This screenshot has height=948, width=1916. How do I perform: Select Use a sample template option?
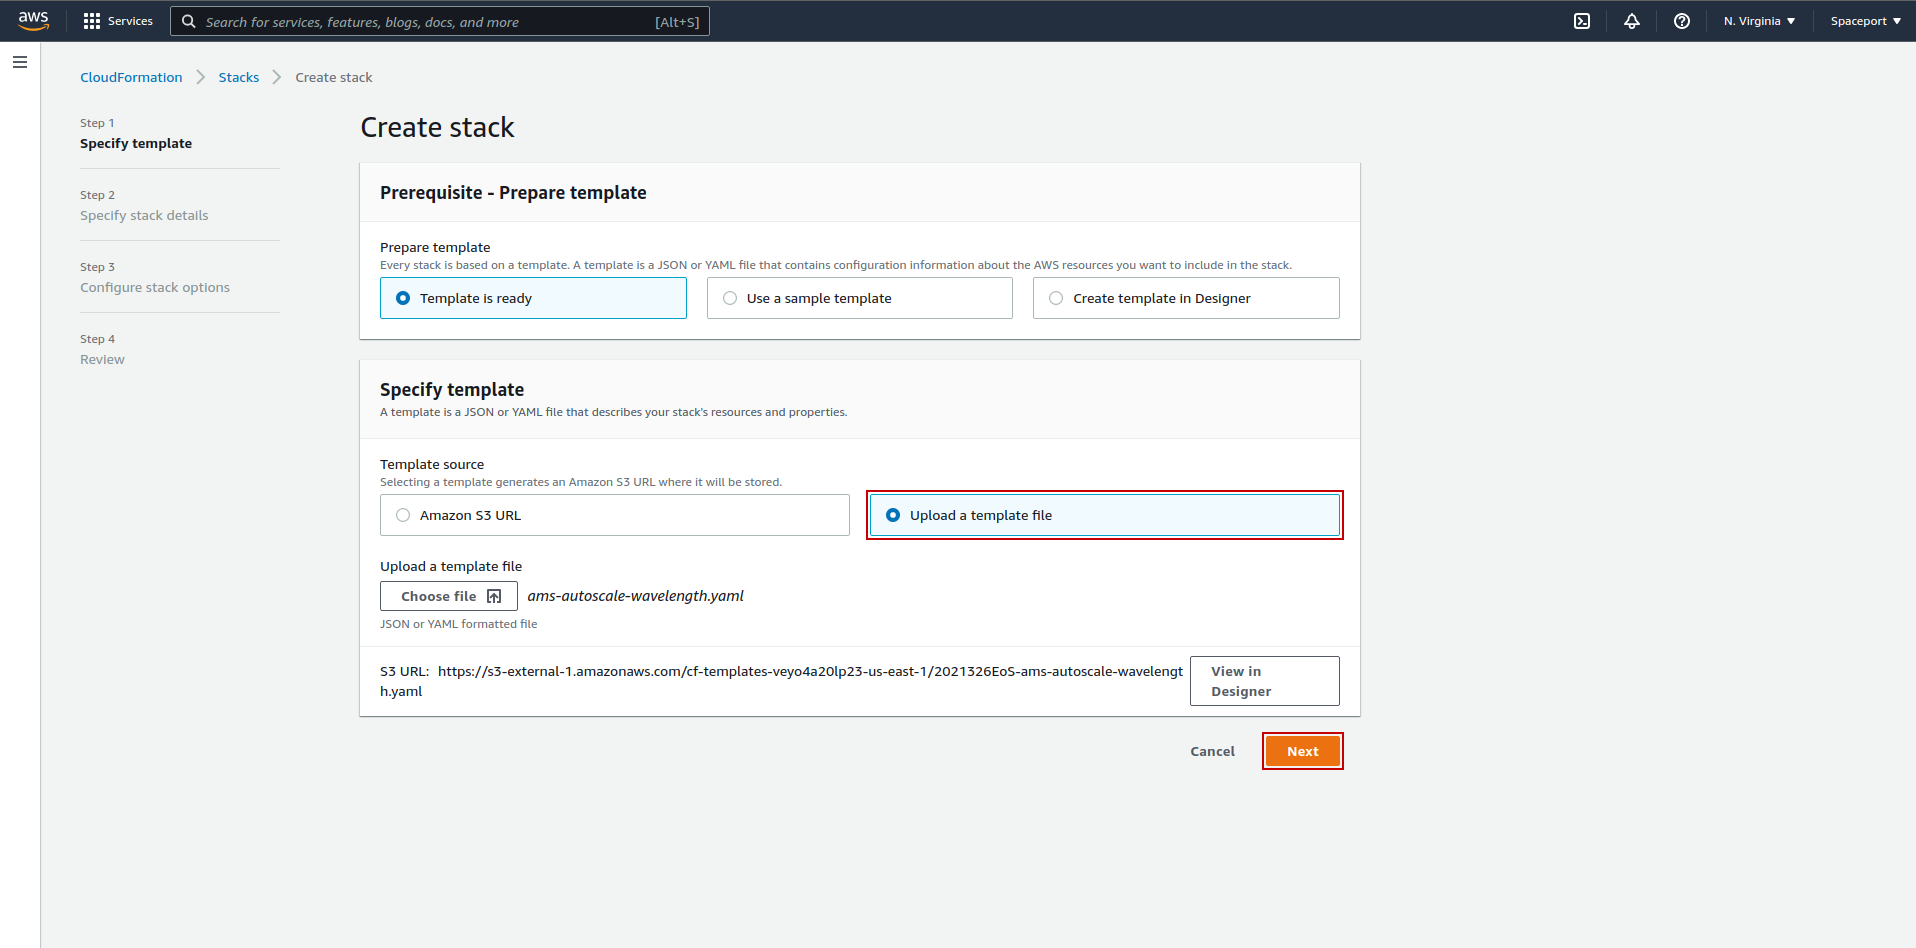[859, 298]
